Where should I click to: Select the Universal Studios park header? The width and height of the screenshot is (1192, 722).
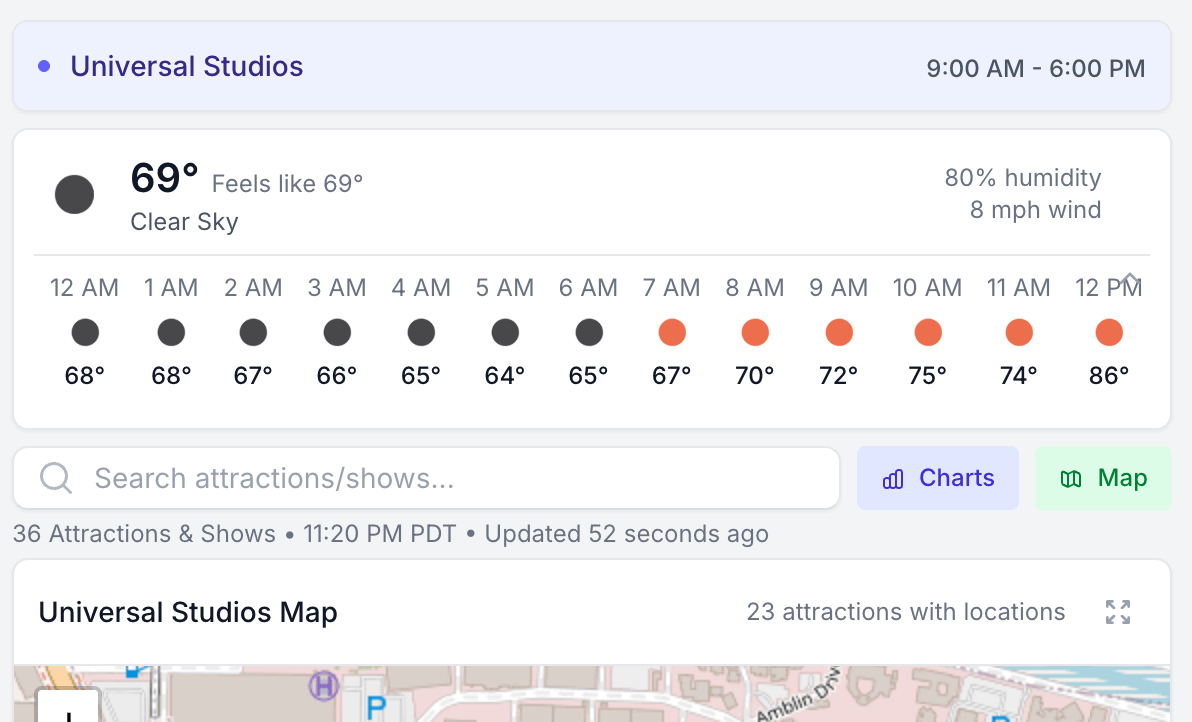(x=591, y=67)
